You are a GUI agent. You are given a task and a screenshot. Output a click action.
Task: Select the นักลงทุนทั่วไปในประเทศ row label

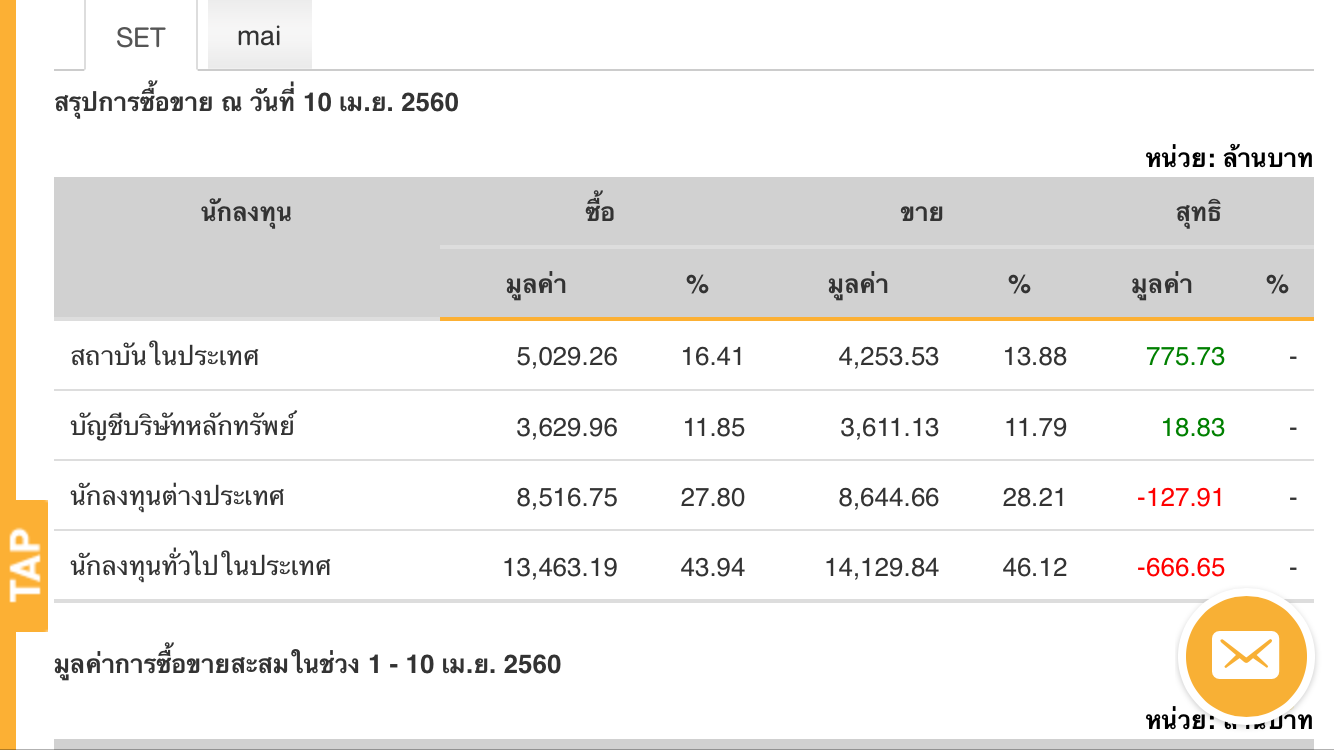tap(201, 567)
